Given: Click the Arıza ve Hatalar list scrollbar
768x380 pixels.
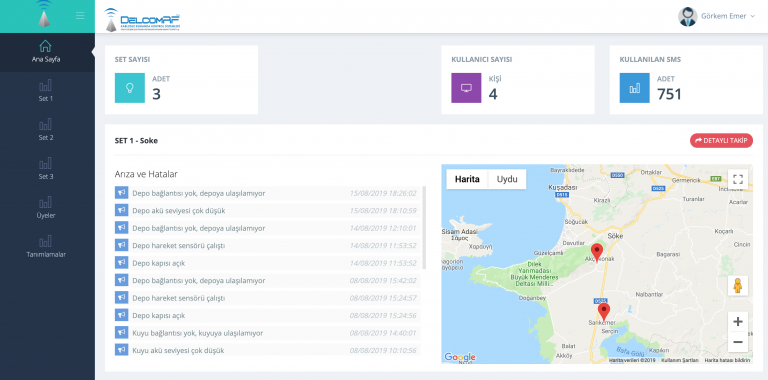Looking at the screenshot, I should (x=424, y=228).
